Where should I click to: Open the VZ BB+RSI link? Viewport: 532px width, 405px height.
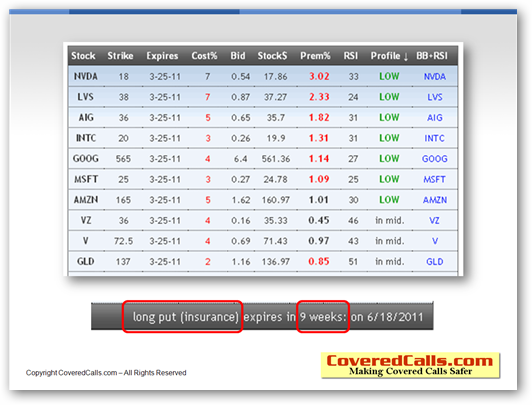(435, 220)
